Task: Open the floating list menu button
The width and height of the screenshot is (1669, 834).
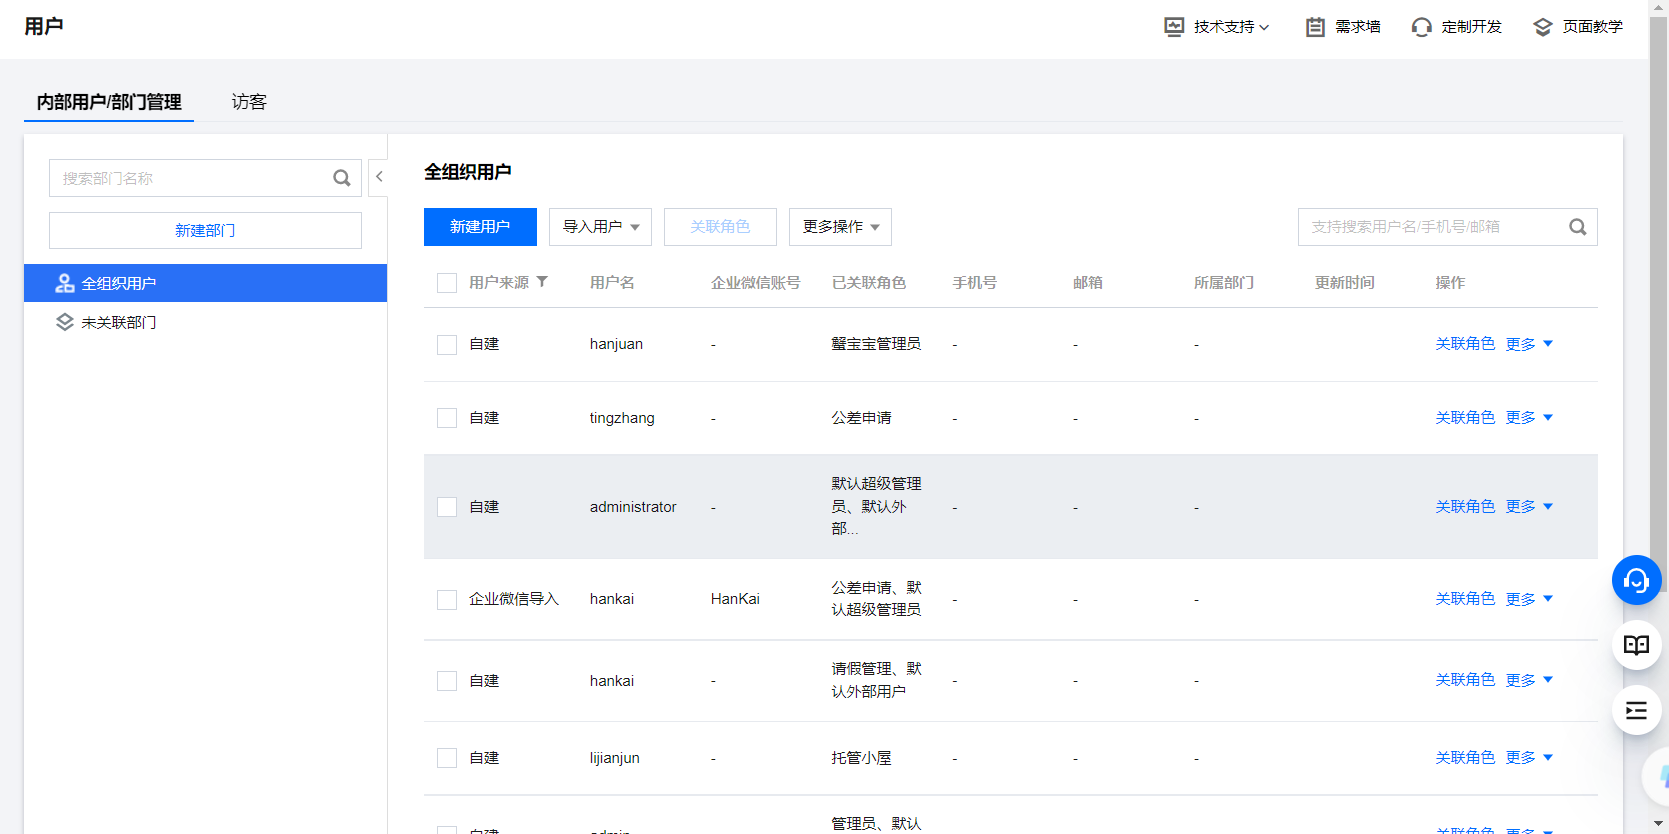Action: point(1636,711)
